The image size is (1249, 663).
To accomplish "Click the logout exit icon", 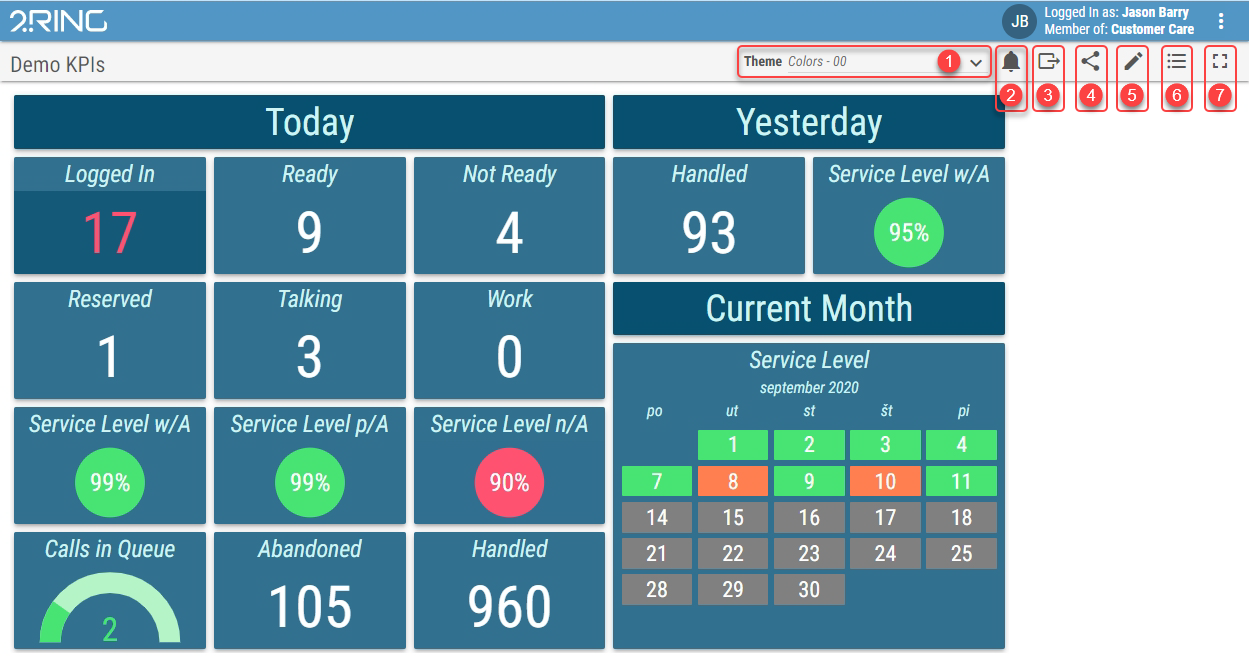I will tap(1049, 62).
